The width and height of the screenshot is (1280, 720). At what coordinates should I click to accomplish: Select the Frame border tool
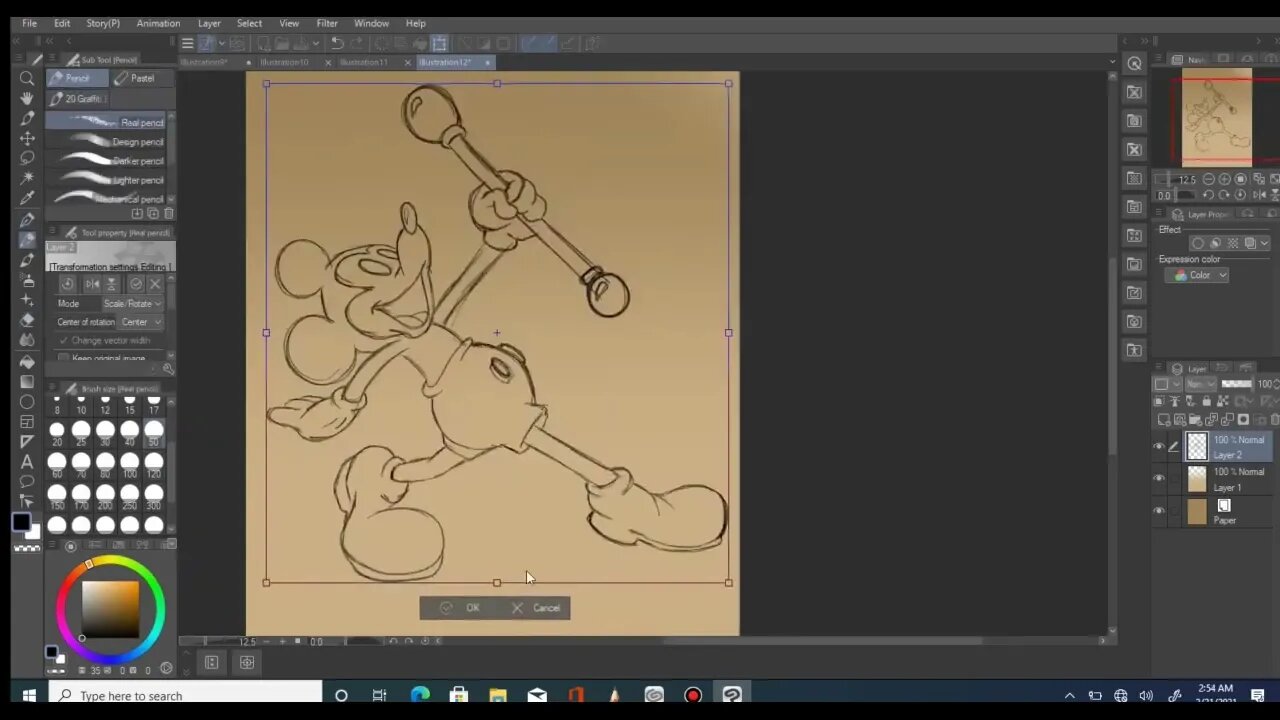[27, 422]
